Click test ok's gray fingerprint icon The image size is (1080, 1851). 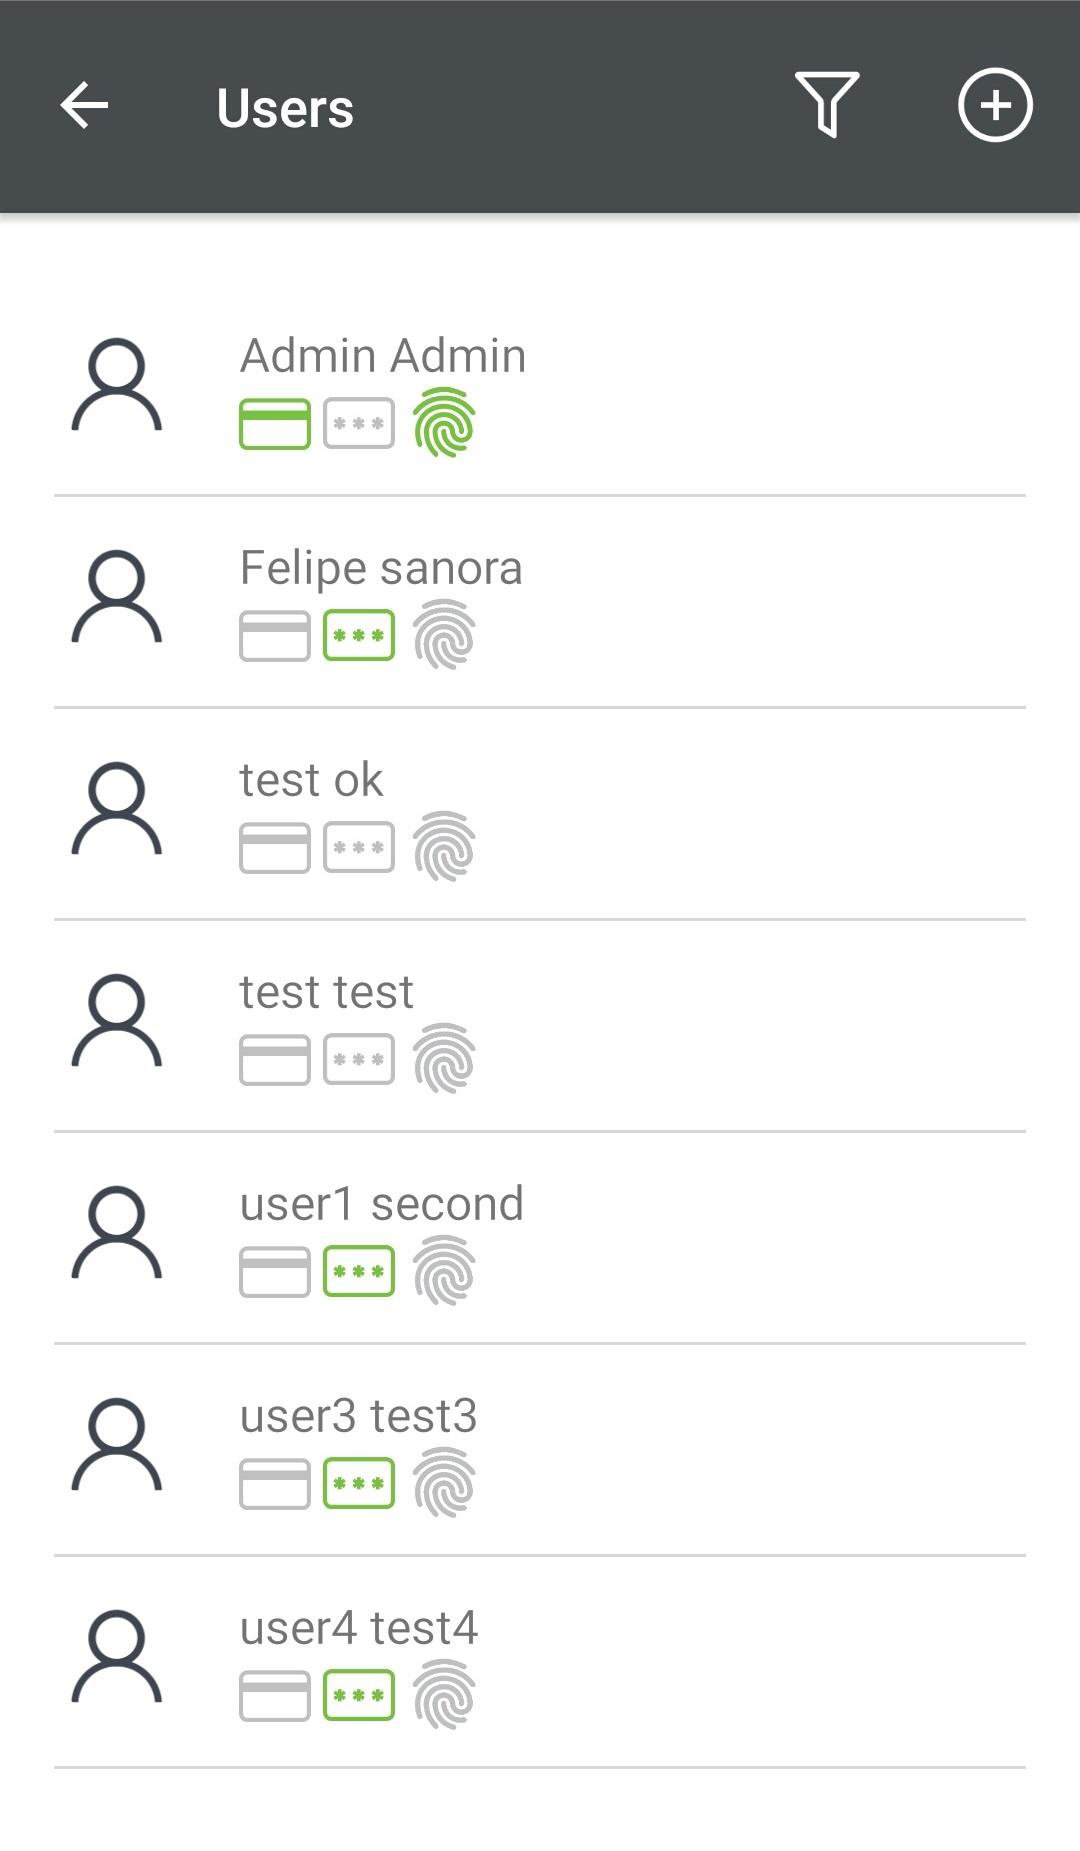[x=444, y=846]
